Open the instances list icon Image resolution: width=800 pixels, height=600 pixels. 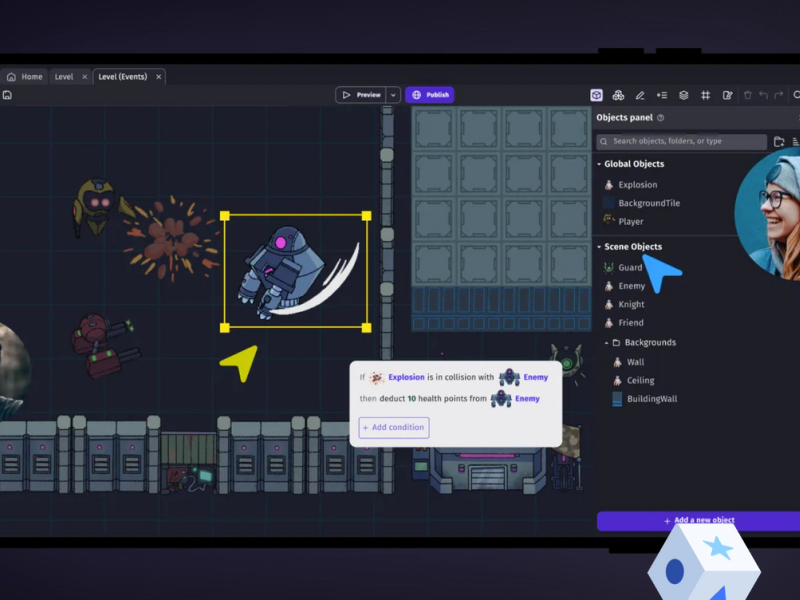pyautogui.click(x=662, y=95)
